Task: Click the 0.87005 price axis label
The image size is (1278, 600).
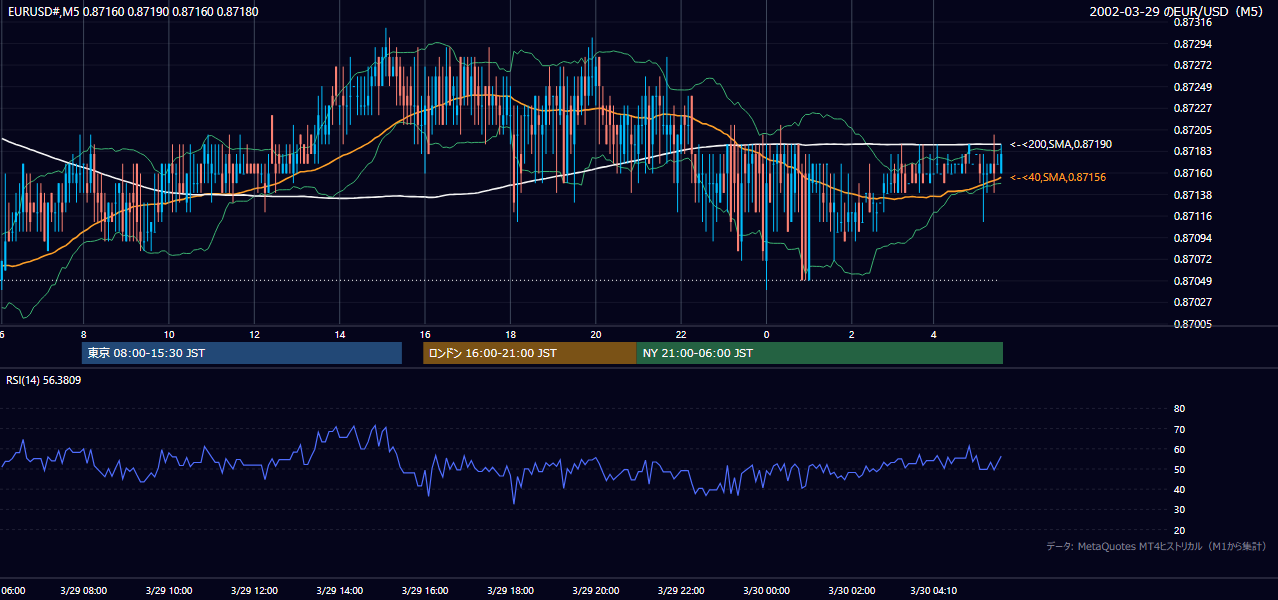Action: click(x=1192, y=324)
